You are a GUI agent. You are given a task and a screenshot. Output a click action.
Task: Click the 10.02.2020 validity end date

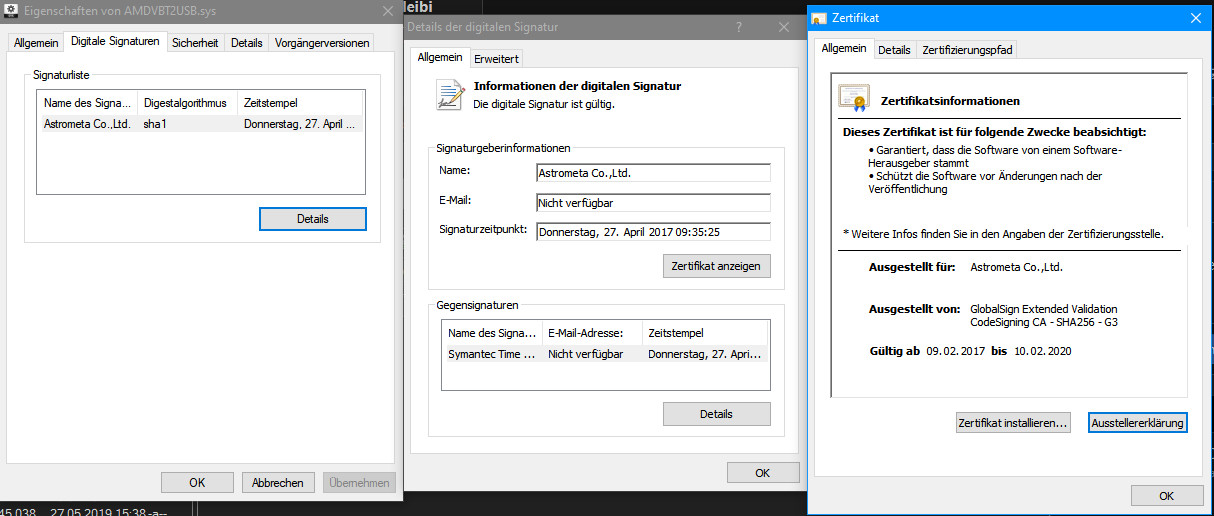pyautogui.click(x=1043, y=352)
